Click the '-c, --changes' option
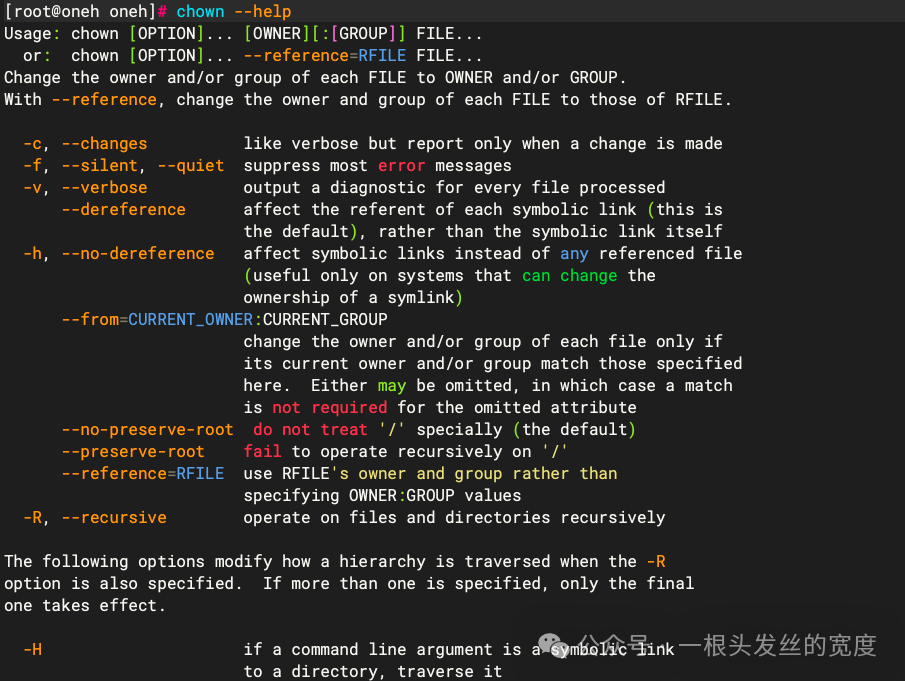This screenshot has width=905, height=681. [85, 144]
